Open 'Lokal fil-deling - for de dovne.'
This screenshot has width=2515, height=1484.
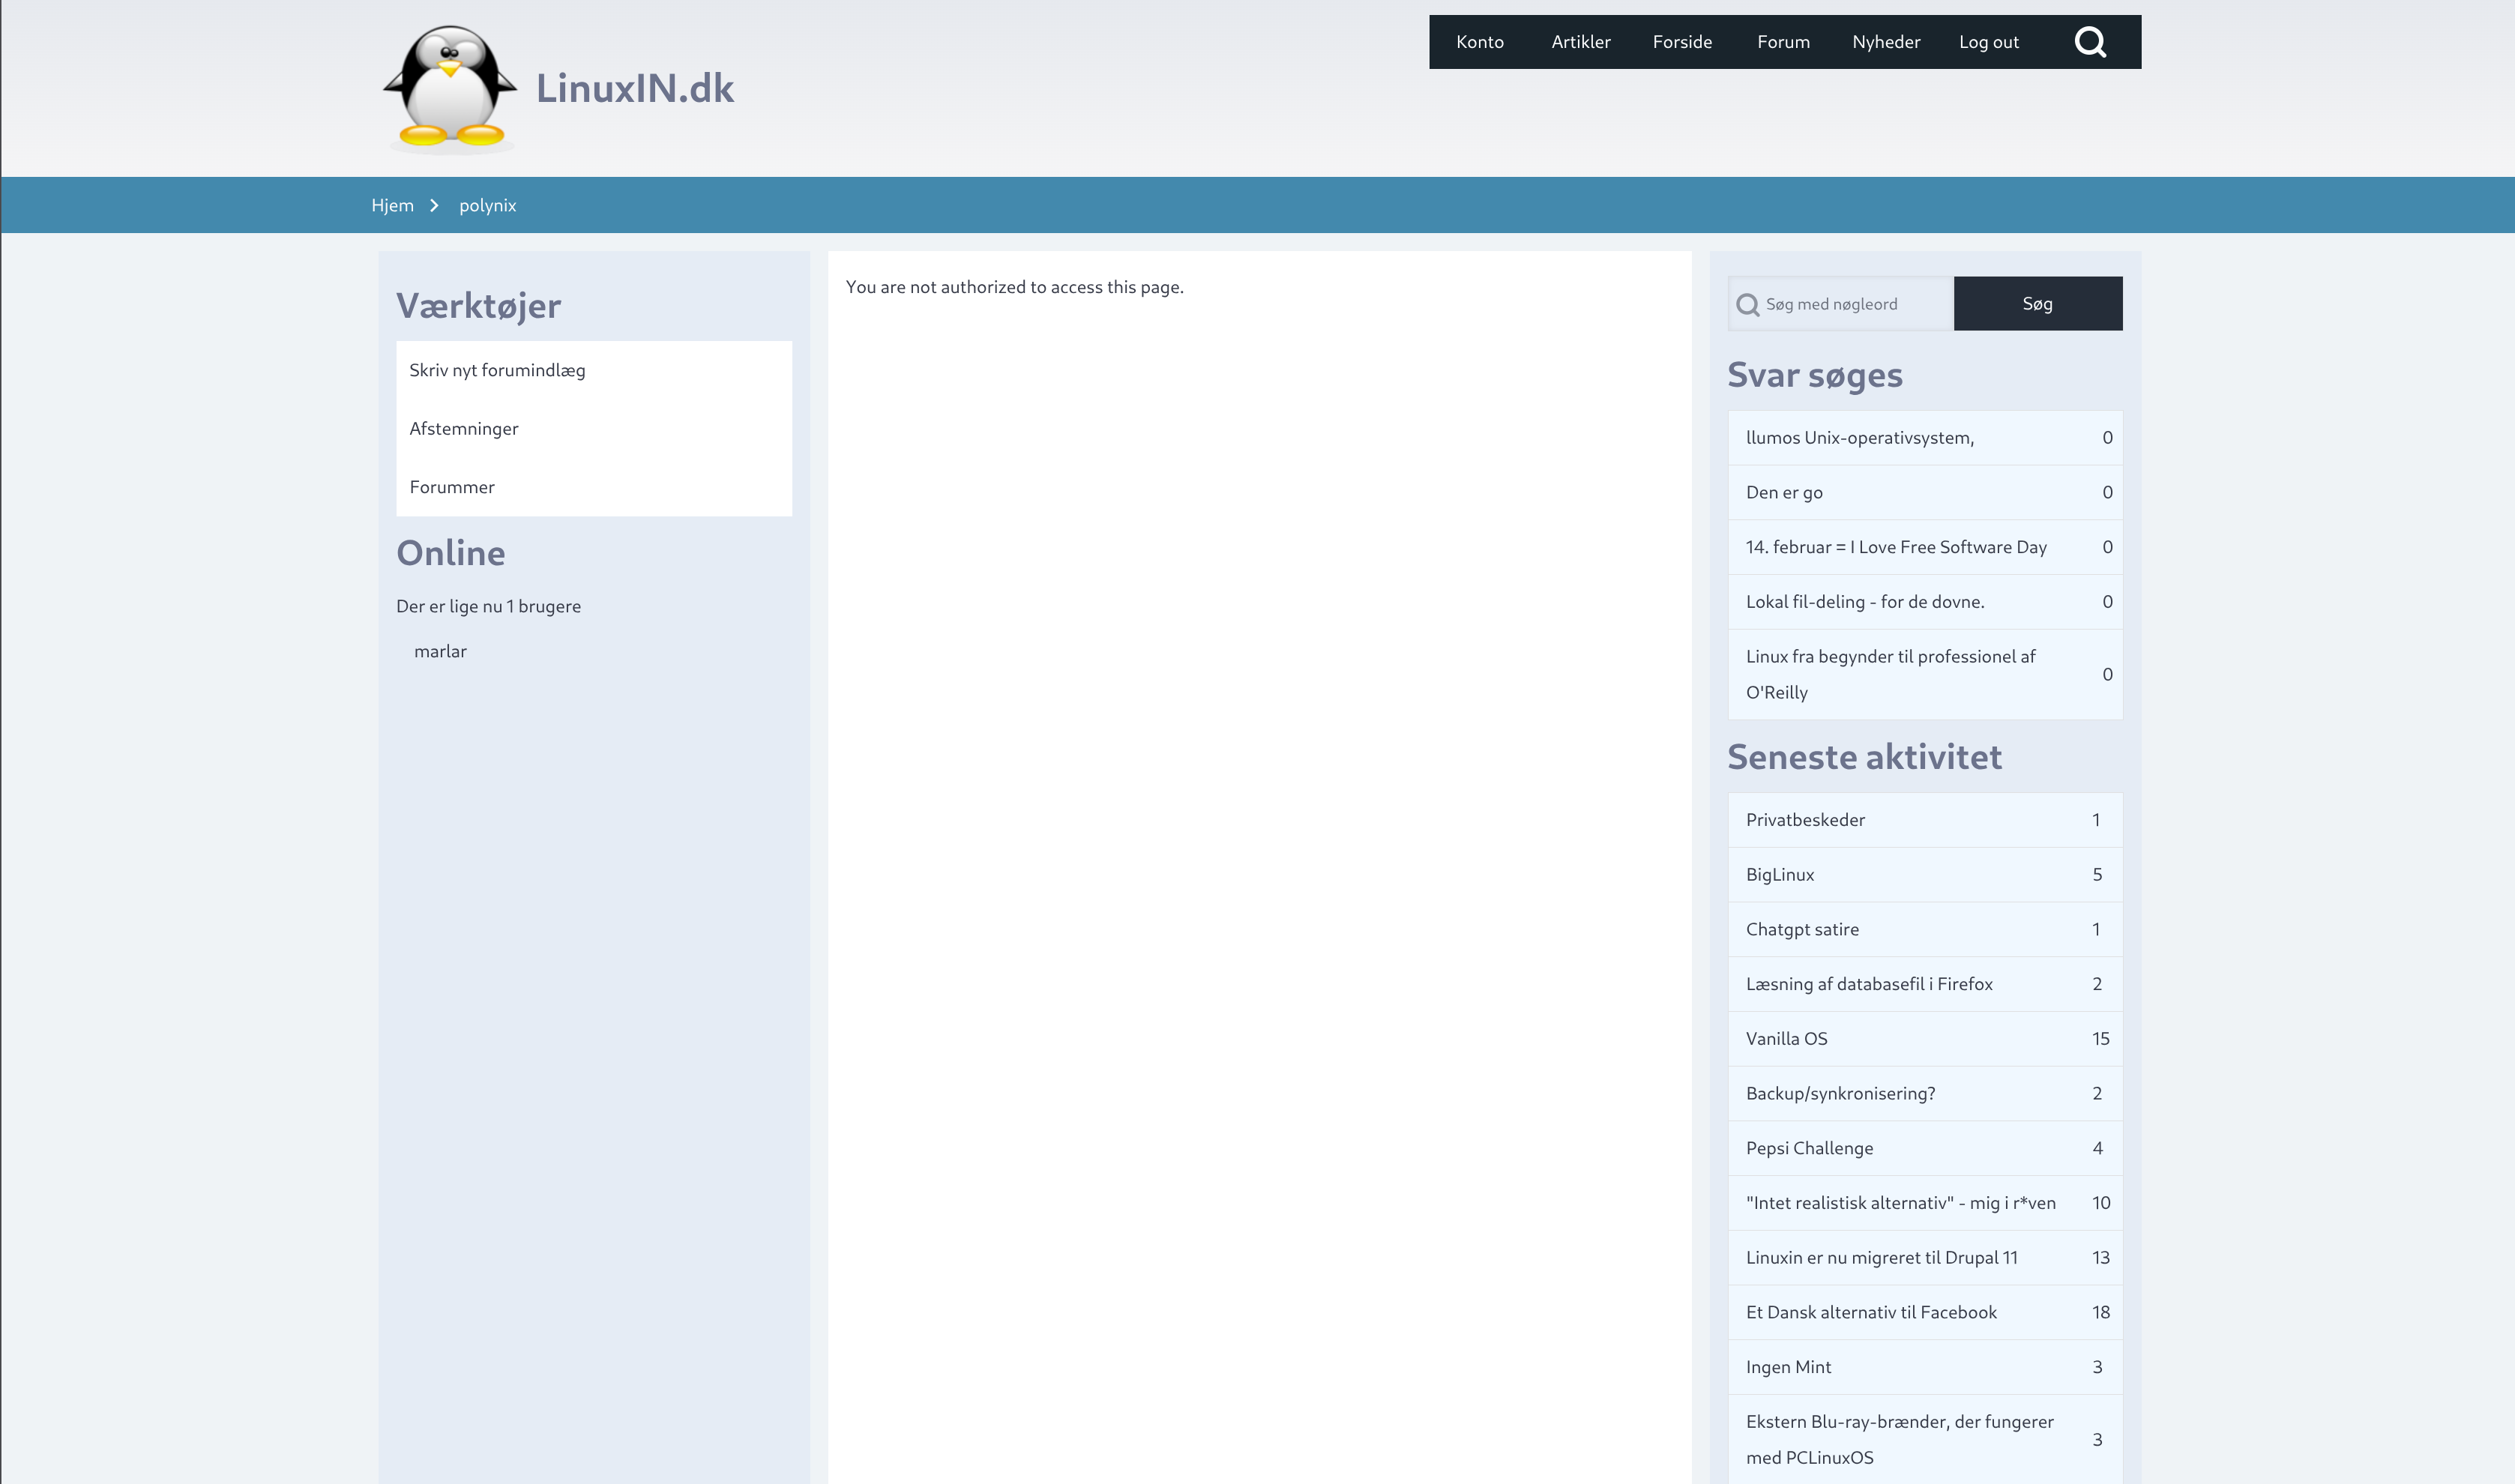point(1864,602)
